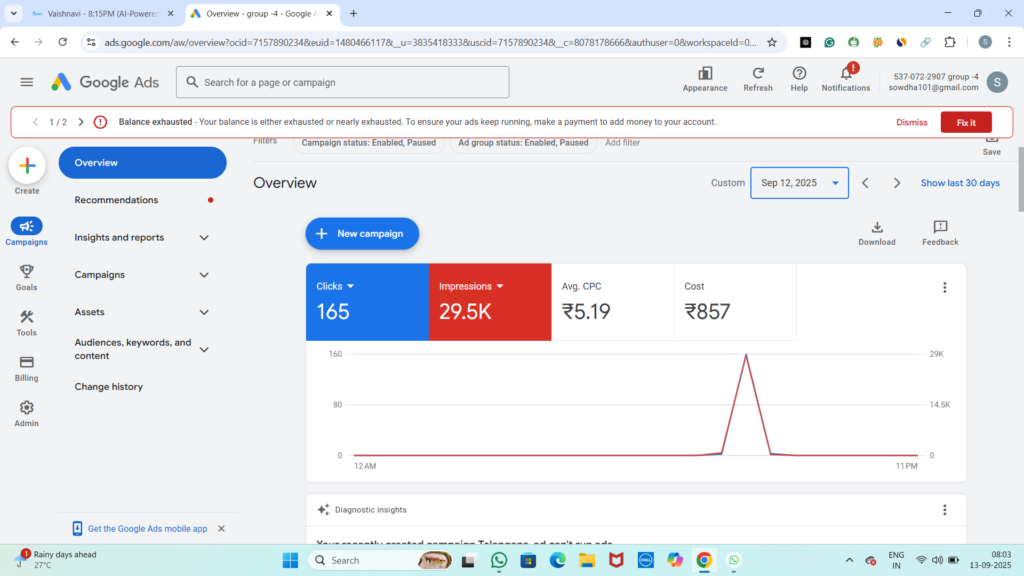This screenshot has height=576, width=1024.
Task: Click the Campaign status filter chip
Action: click(368, 142)
